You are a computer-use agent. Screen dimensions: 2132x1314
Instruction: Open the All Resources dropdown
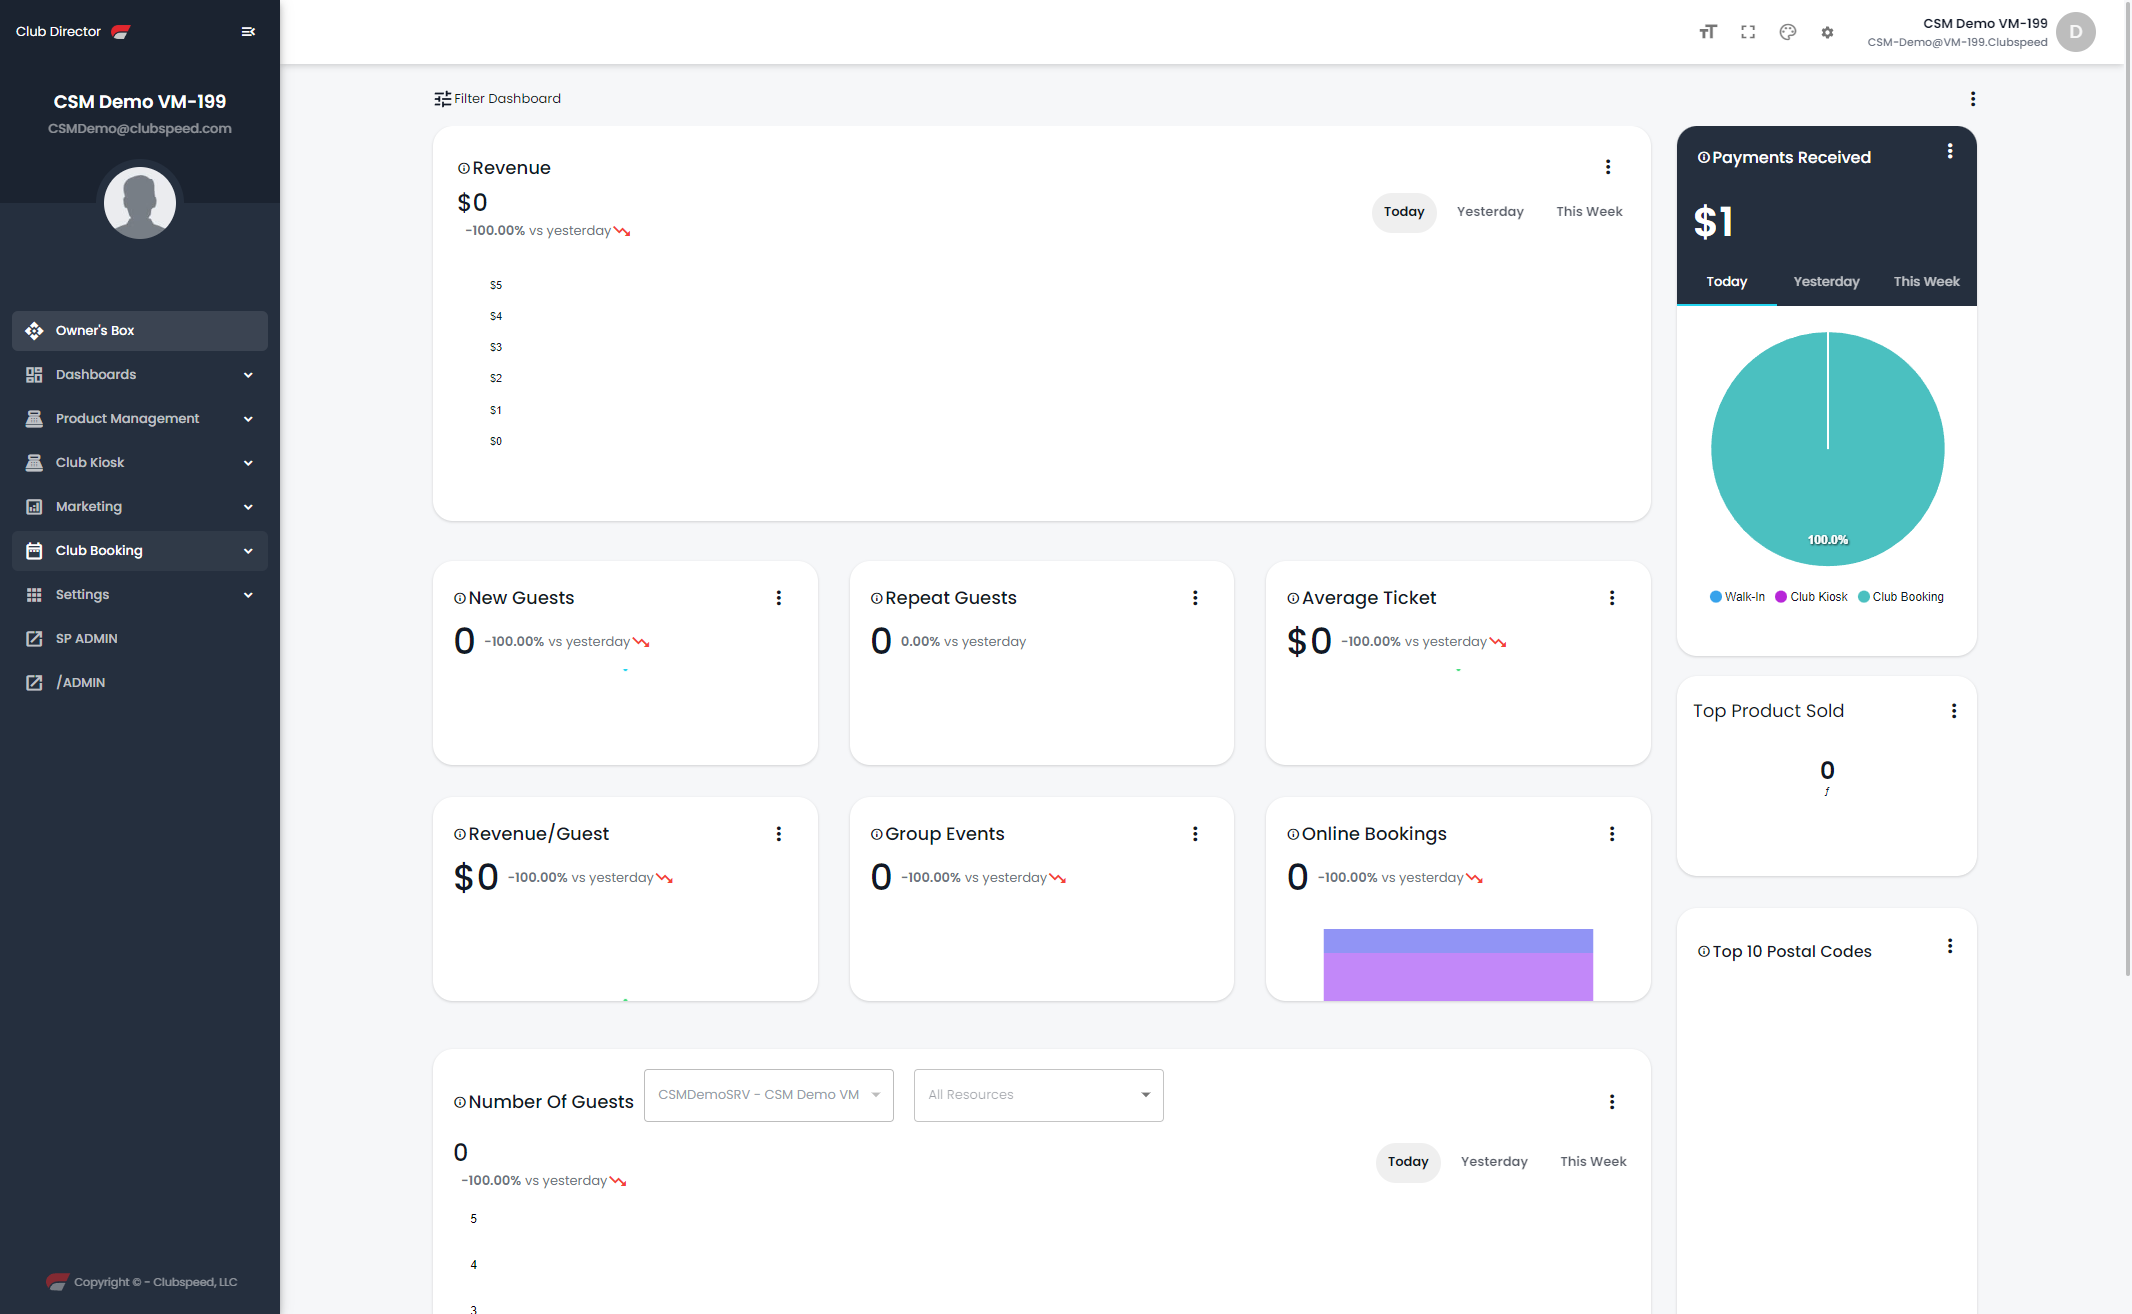(x=1039, y=1095)
